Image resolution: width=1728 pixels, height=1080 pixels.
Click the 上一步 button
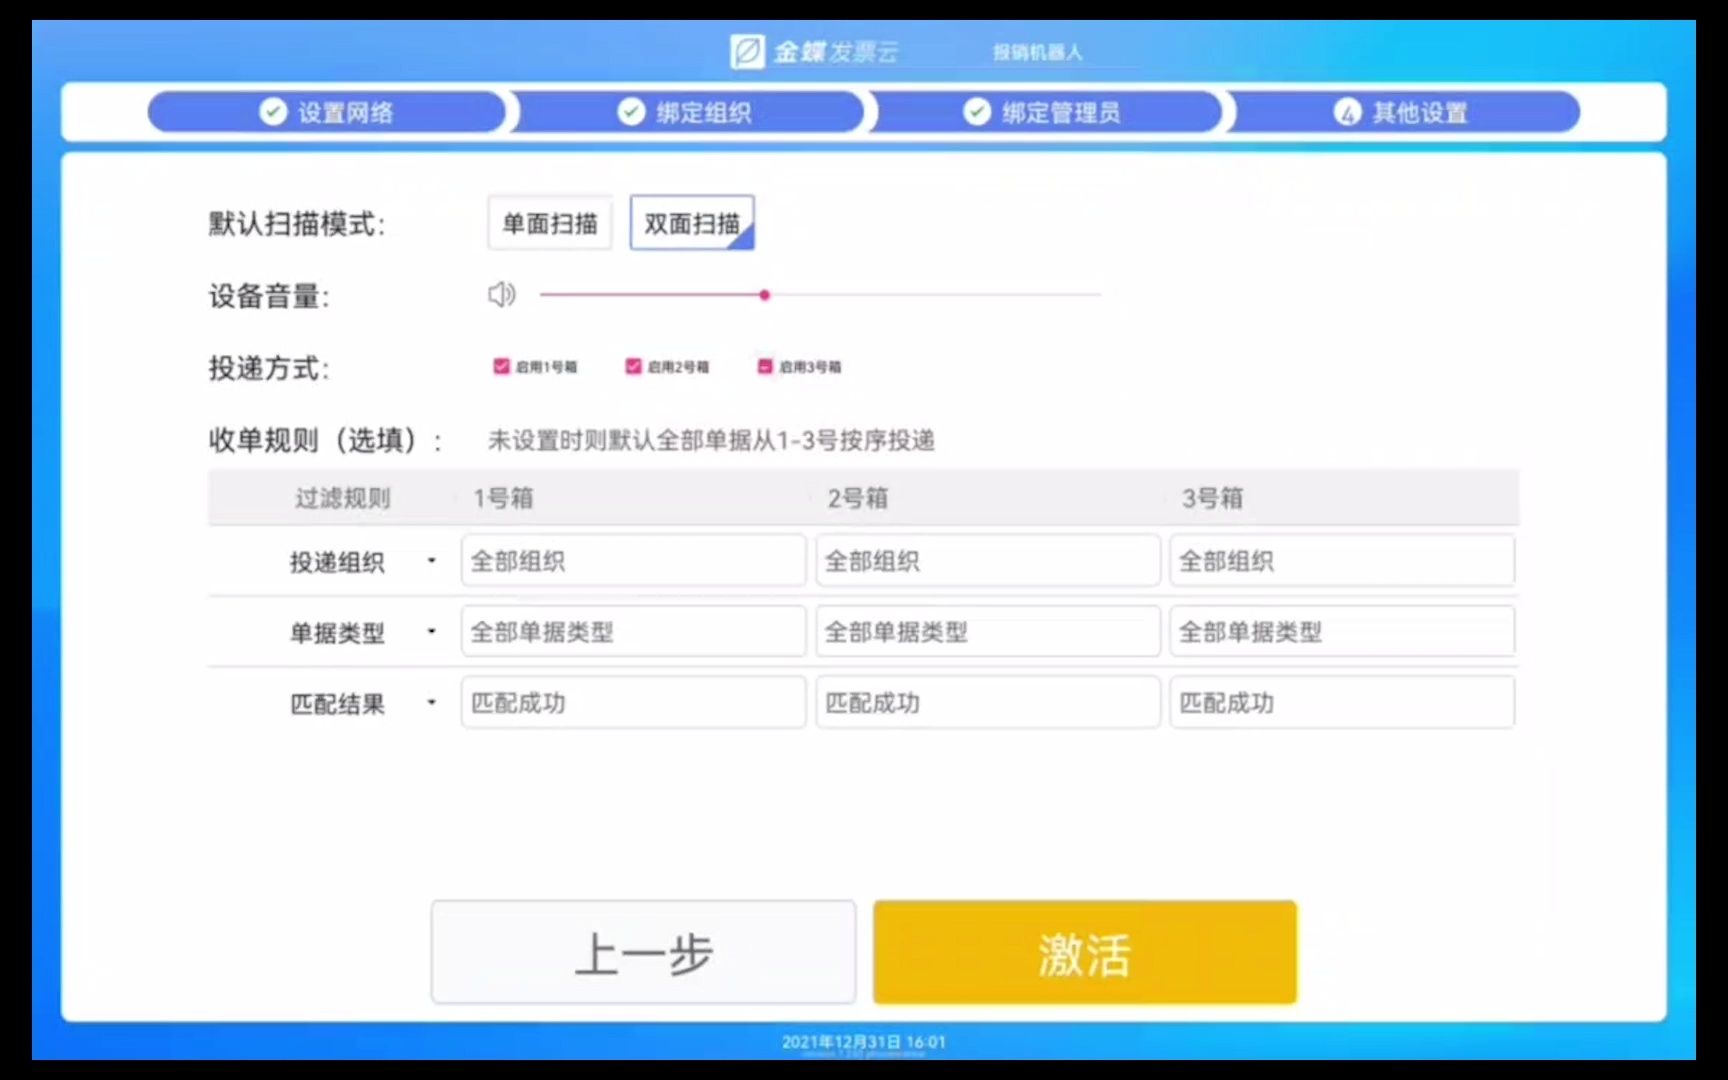click(643, 952)
